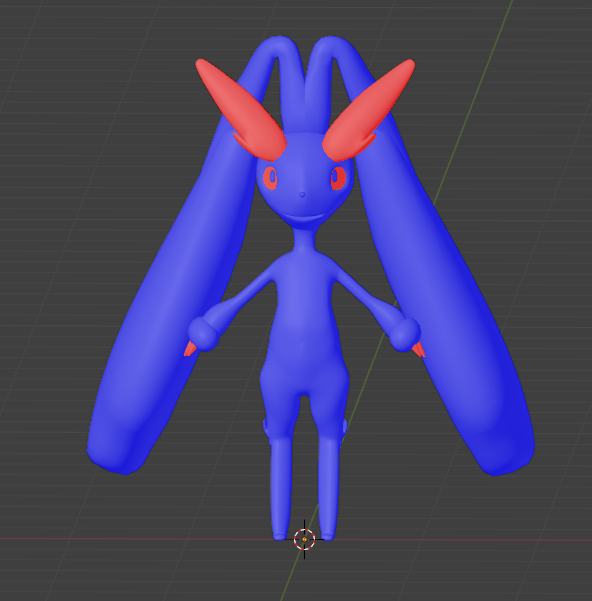Click the character's smiling mouth
Screen dimensions: 592x601
[304, 217]
